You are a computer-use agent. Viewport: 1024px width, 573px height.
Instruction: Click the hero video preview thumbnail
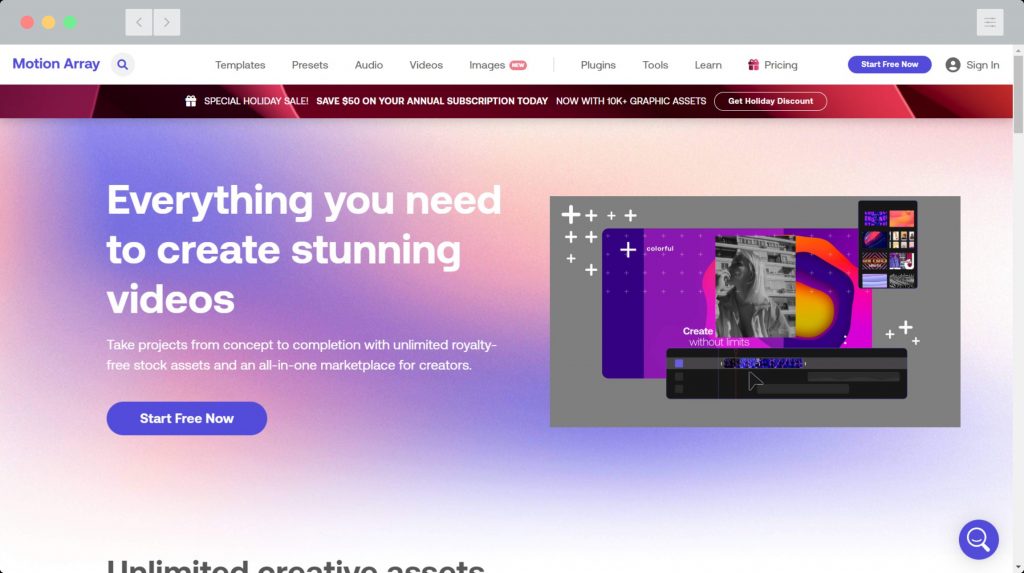[755, 312]
